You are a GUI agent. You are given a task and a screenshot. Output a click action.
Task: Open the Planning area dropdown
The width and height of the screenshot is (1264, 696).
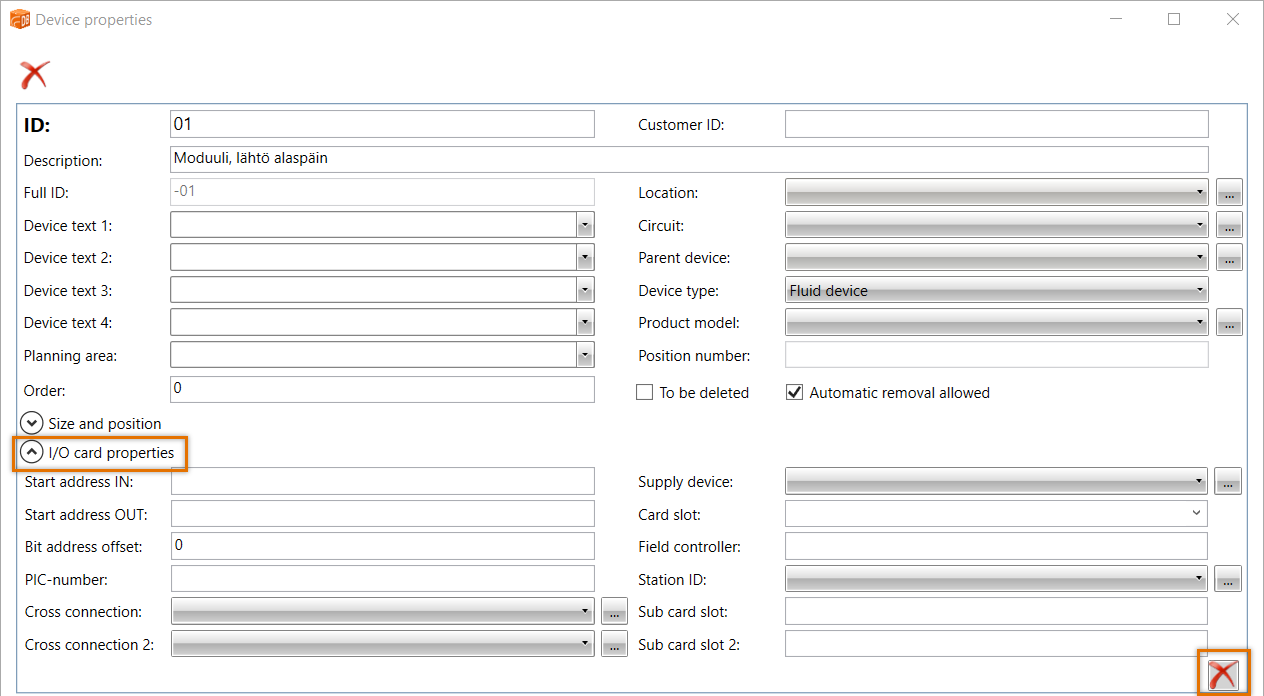coord(585,355)
